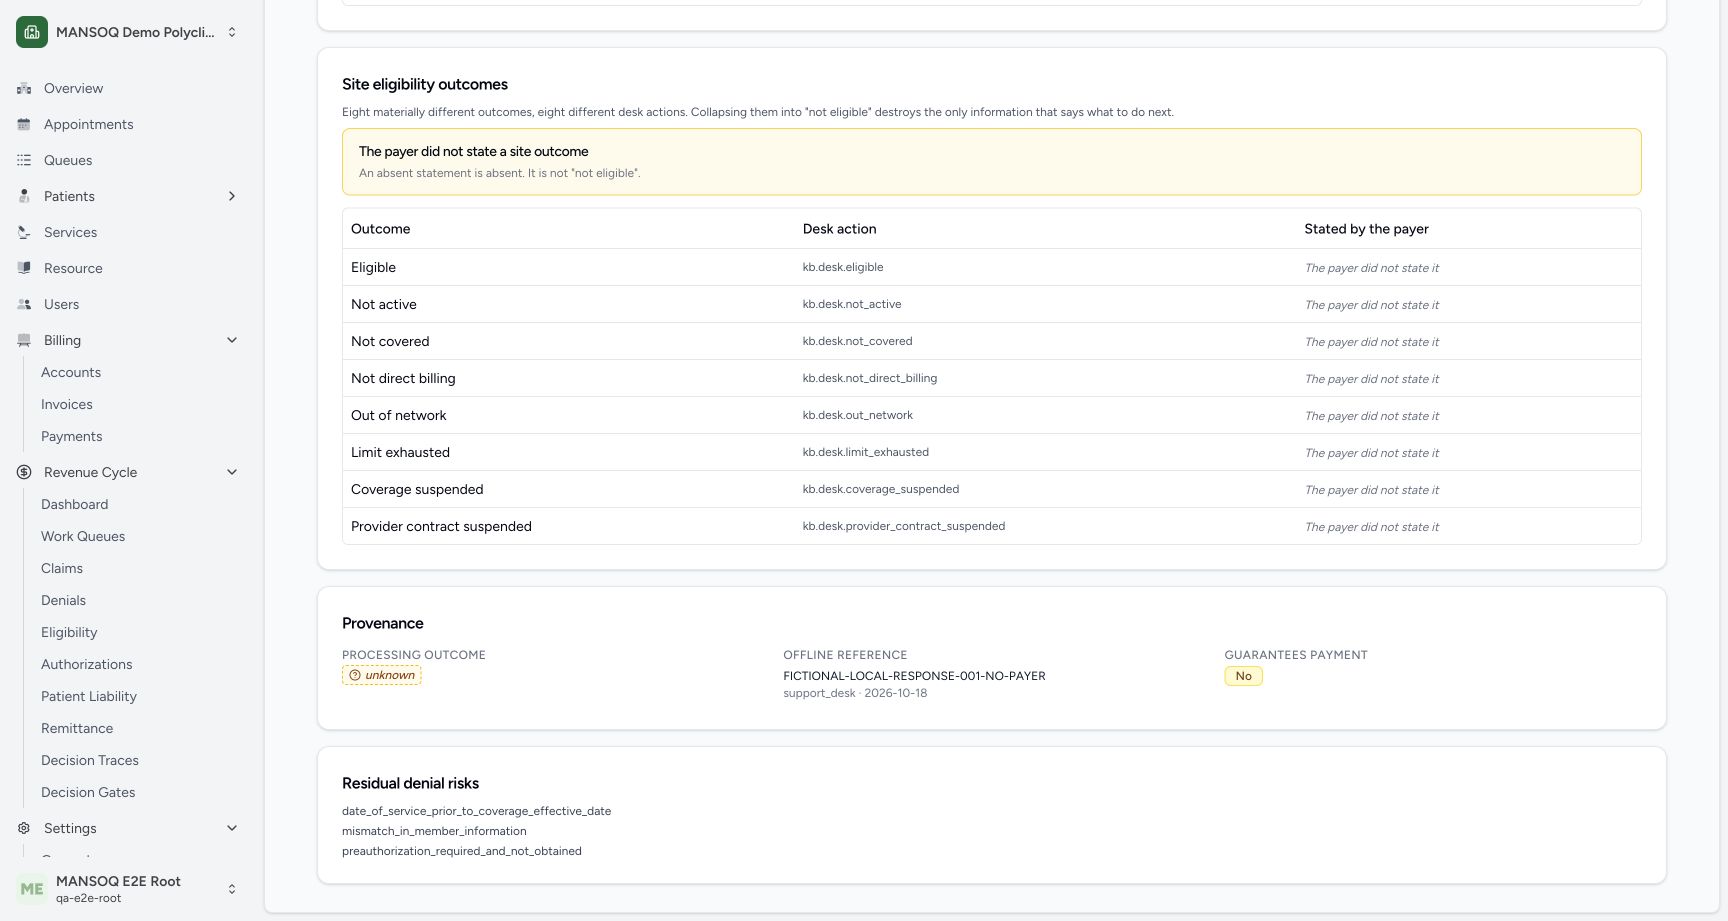1728x921 pixels.
Task: Click the Users group icon
Action: pyautogui.click(x=24, y=304)
